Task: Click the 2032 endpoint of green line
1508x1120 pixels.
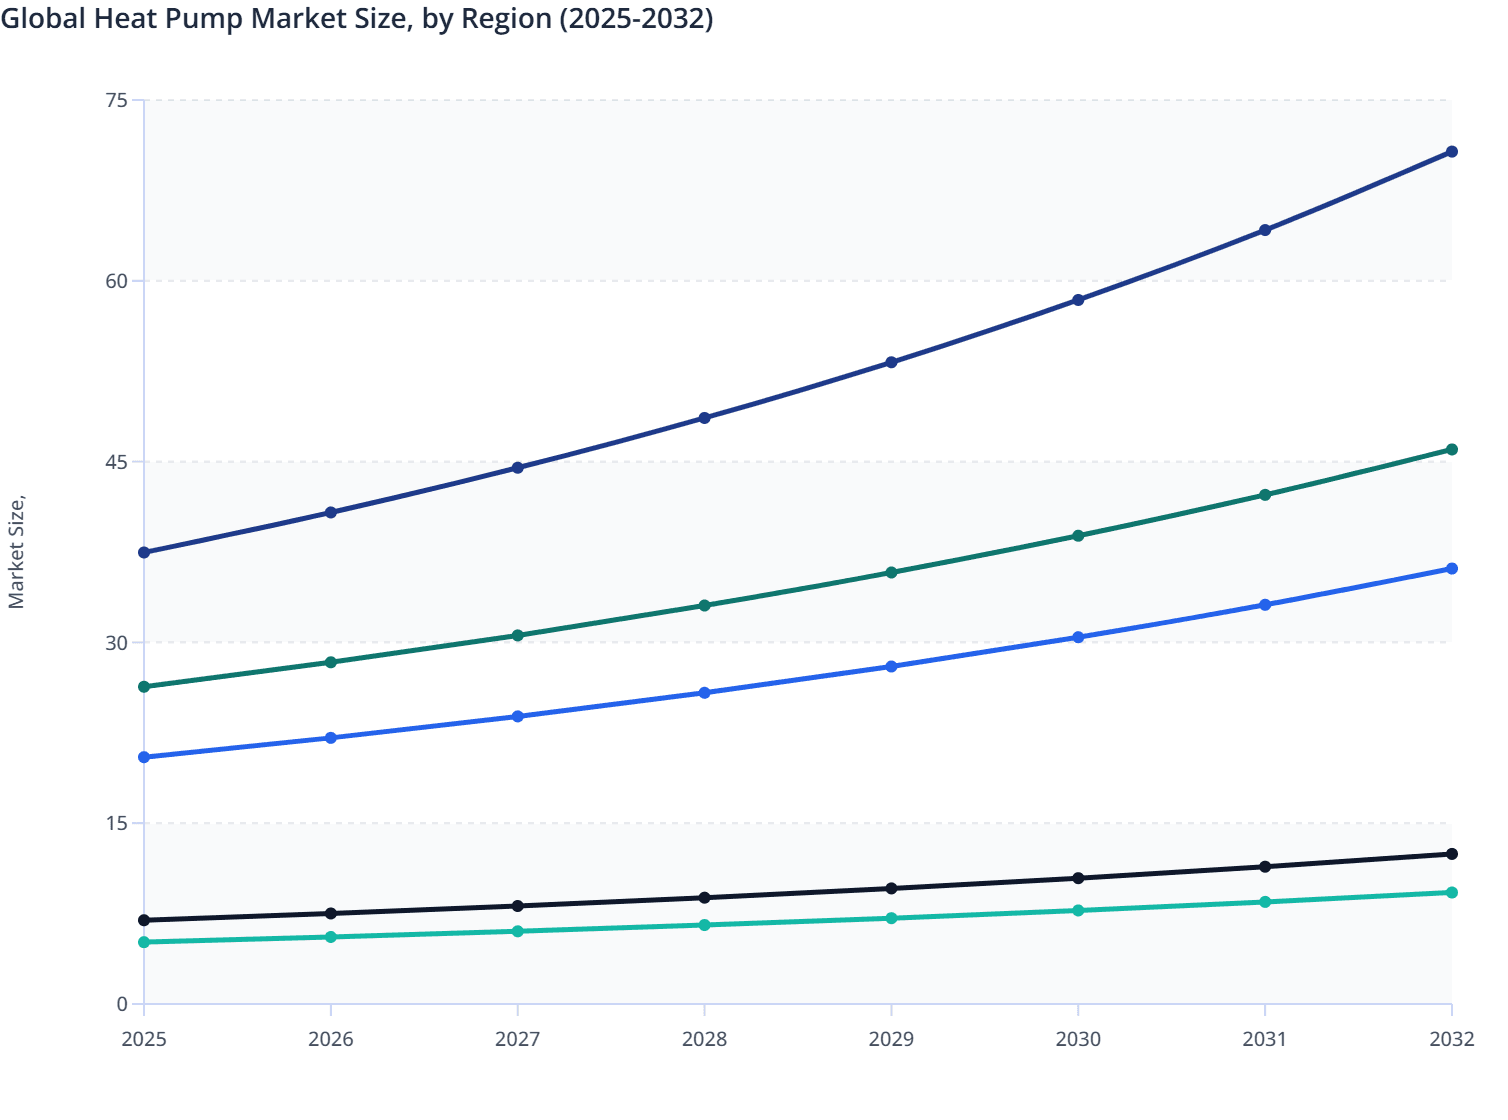Action: pyautogui.click(x=1452, y=449)
